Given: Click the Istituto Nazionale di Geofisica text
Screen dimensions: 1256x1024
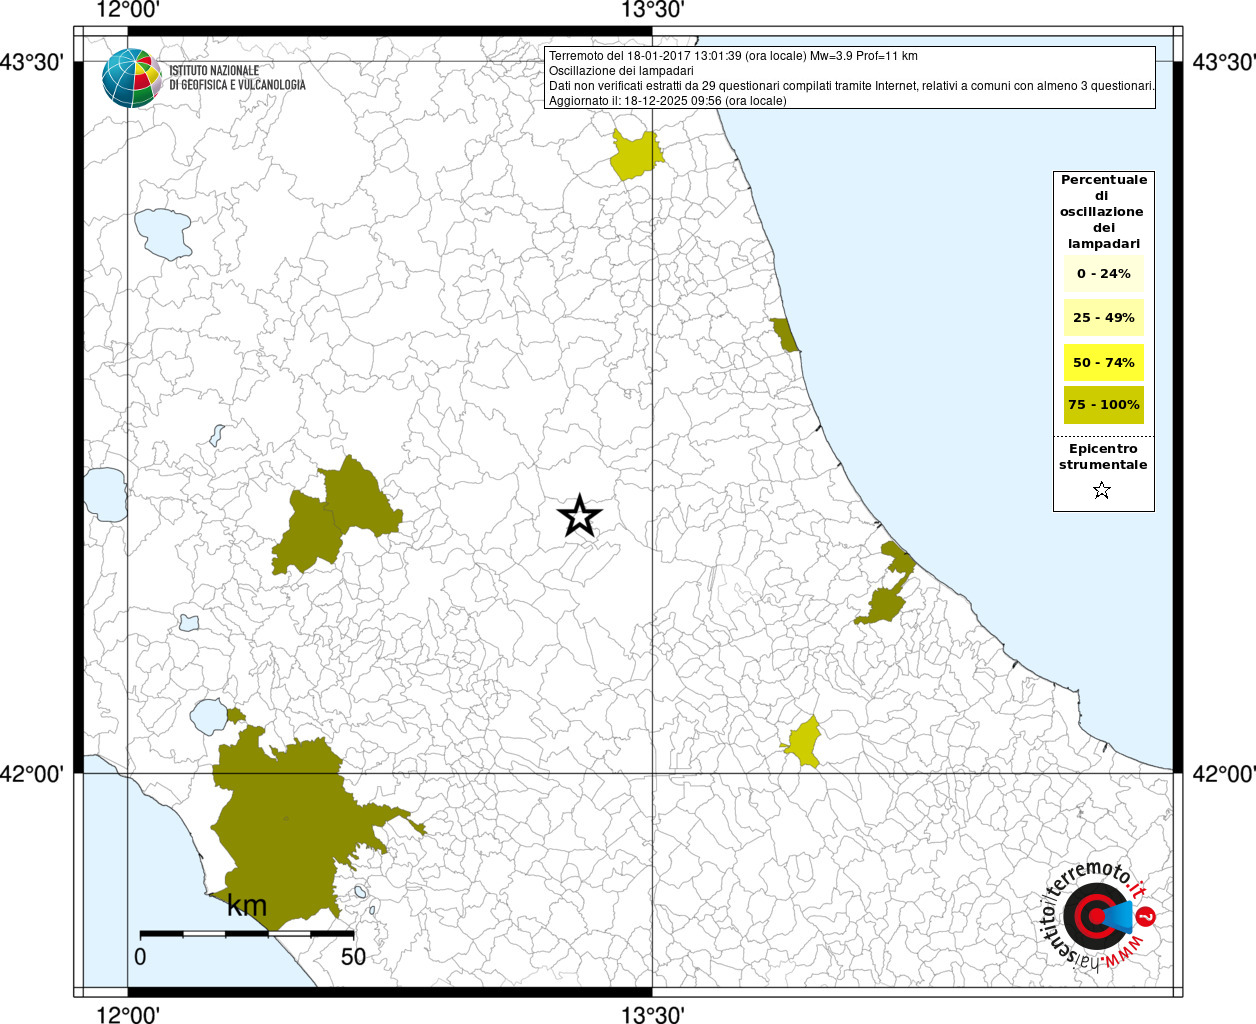Looking at the screenshot, I should [x=237, y=78].
